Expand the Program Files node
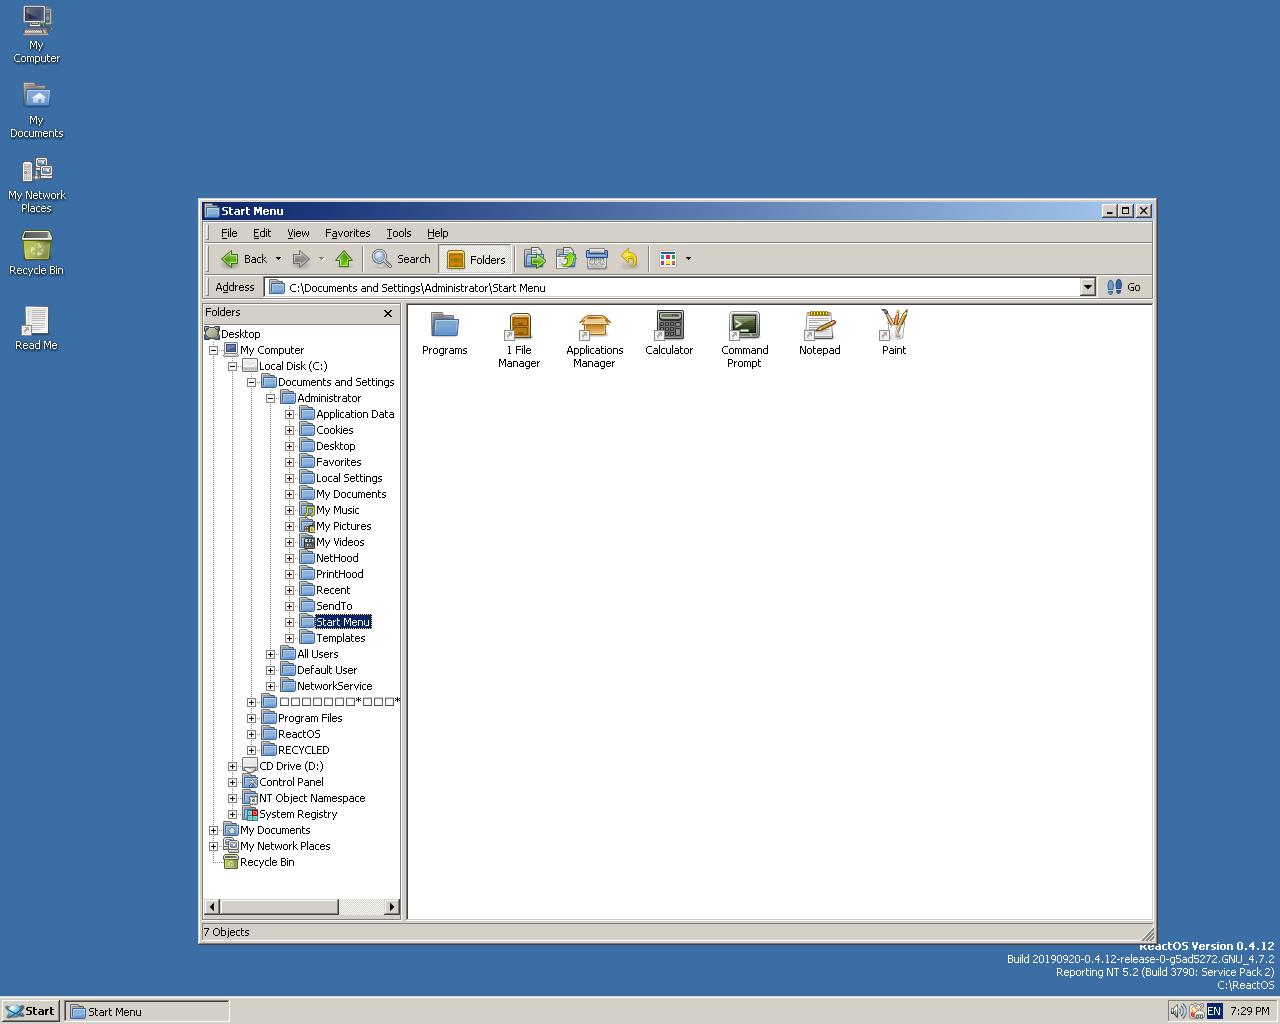Viewport: 1280px width, 1024px height. [251, 718]
